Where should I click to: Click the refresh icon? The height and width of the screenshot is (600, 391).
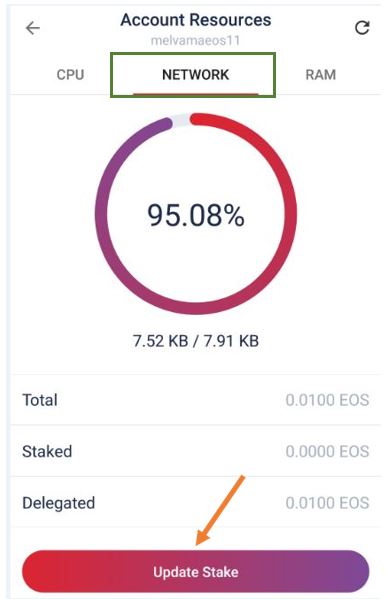click(362, 28)
